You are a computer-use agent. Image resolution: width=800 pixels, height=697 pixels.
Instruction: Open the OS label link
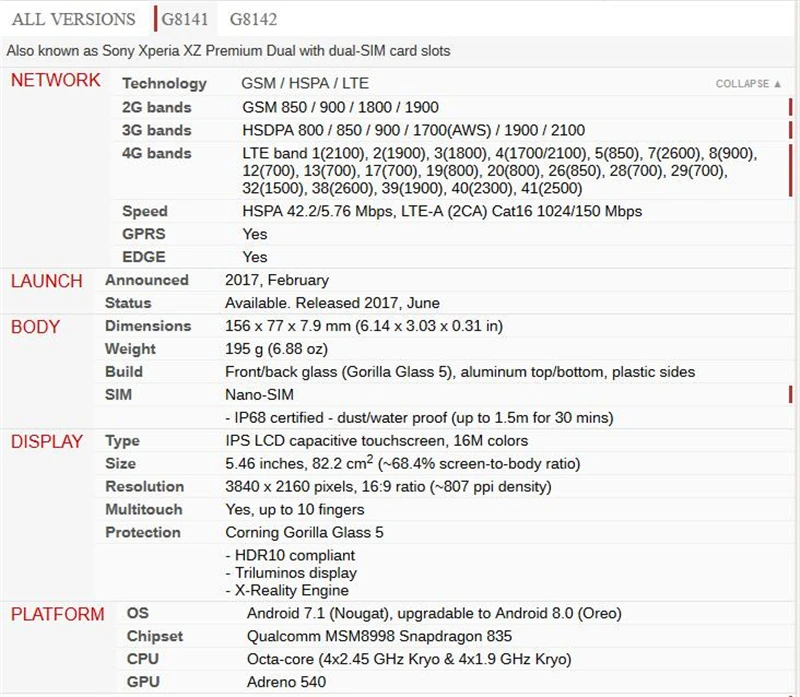point(138,613)
